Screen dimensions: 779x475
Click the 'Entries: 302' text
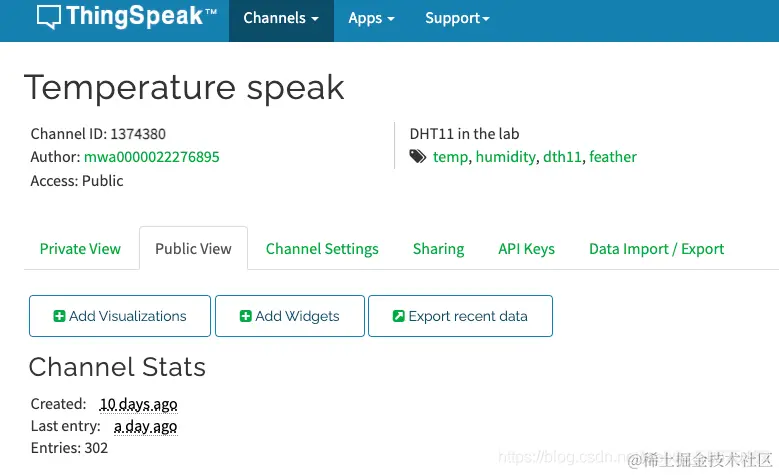(69, 448)
